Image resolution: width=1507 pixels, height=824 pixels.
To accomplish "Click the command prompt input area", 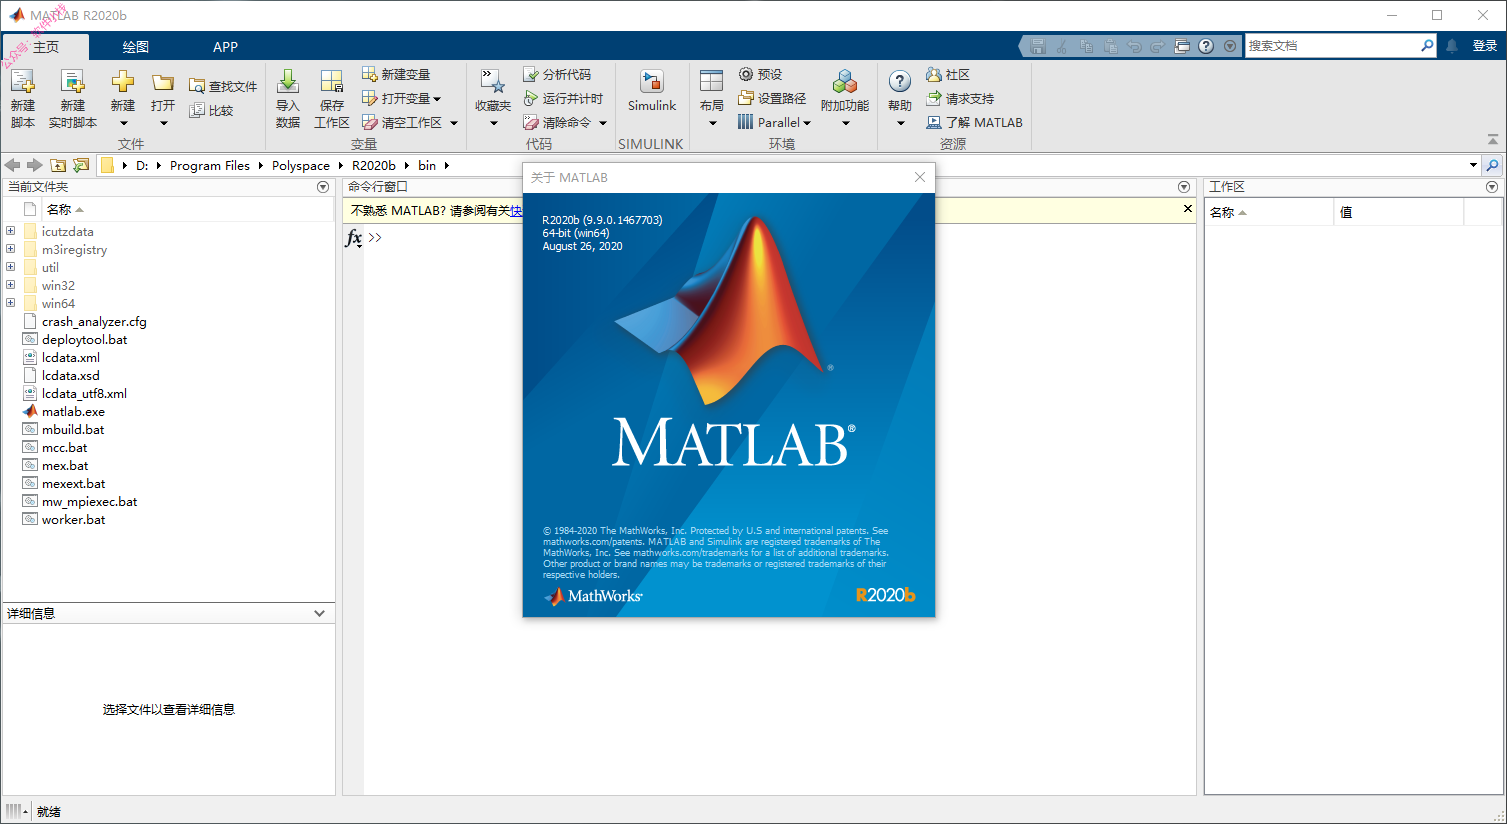I will click(x=780, y=238).
